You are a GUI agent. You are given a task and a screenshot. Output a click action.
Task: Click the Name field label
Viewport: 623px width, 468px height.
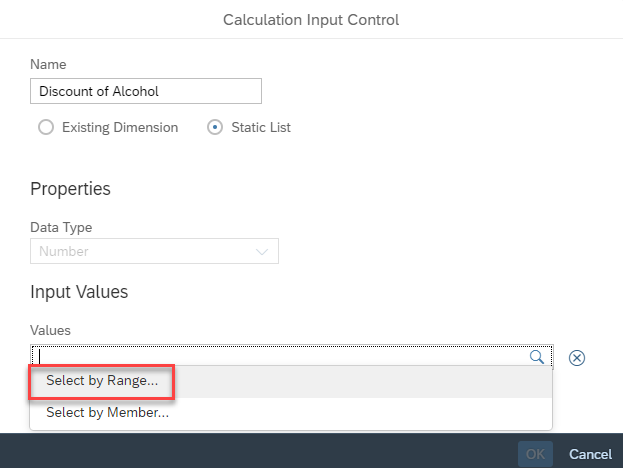pyautogui.click(x=50, y=63)
